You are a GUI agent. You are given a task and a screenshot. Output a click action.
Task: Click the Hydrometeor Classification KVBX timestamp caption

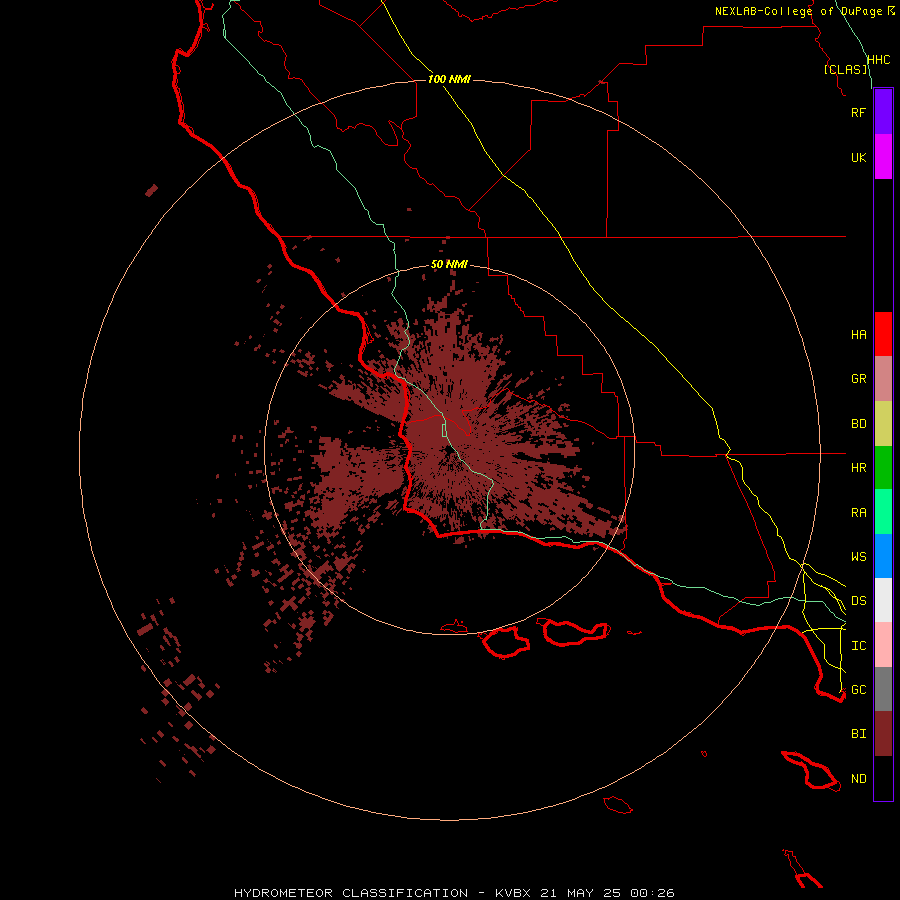coord(454,893)
